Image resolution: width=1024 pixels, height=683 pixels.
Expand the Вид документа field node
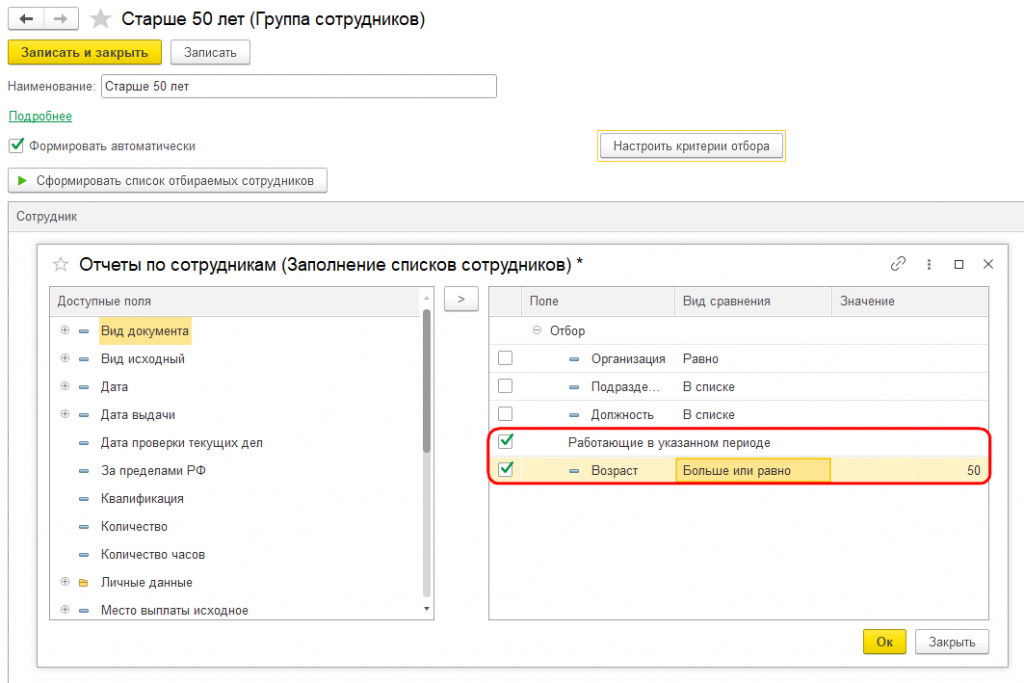coord(65,330)
